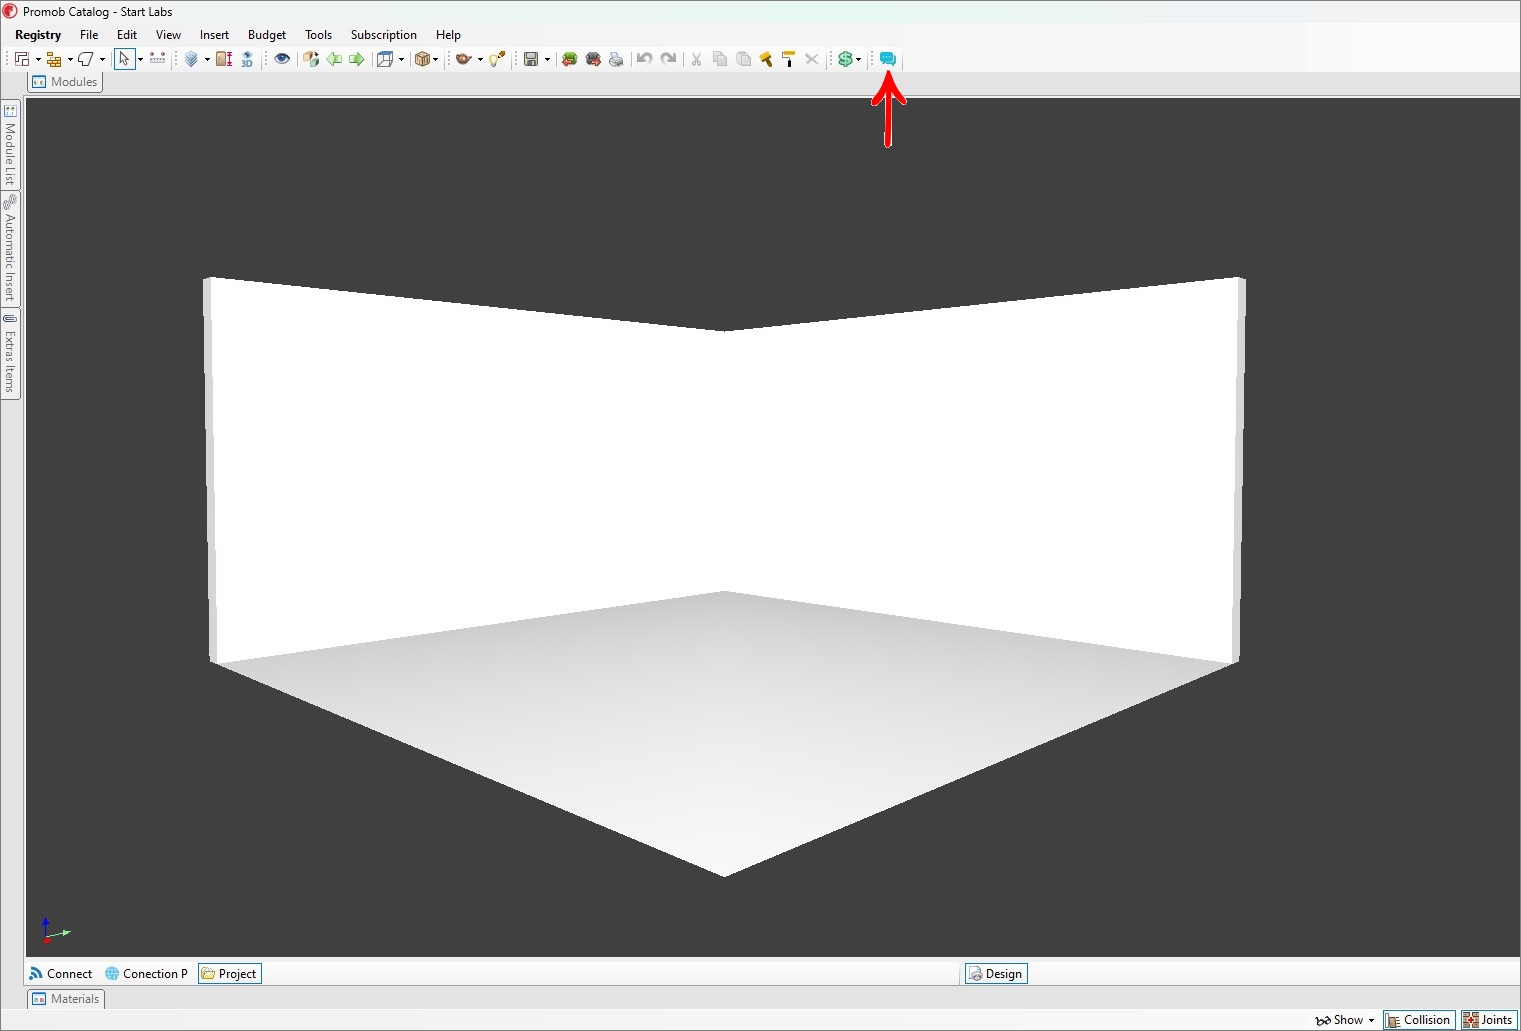Click the floppy disk save icon

531,59
